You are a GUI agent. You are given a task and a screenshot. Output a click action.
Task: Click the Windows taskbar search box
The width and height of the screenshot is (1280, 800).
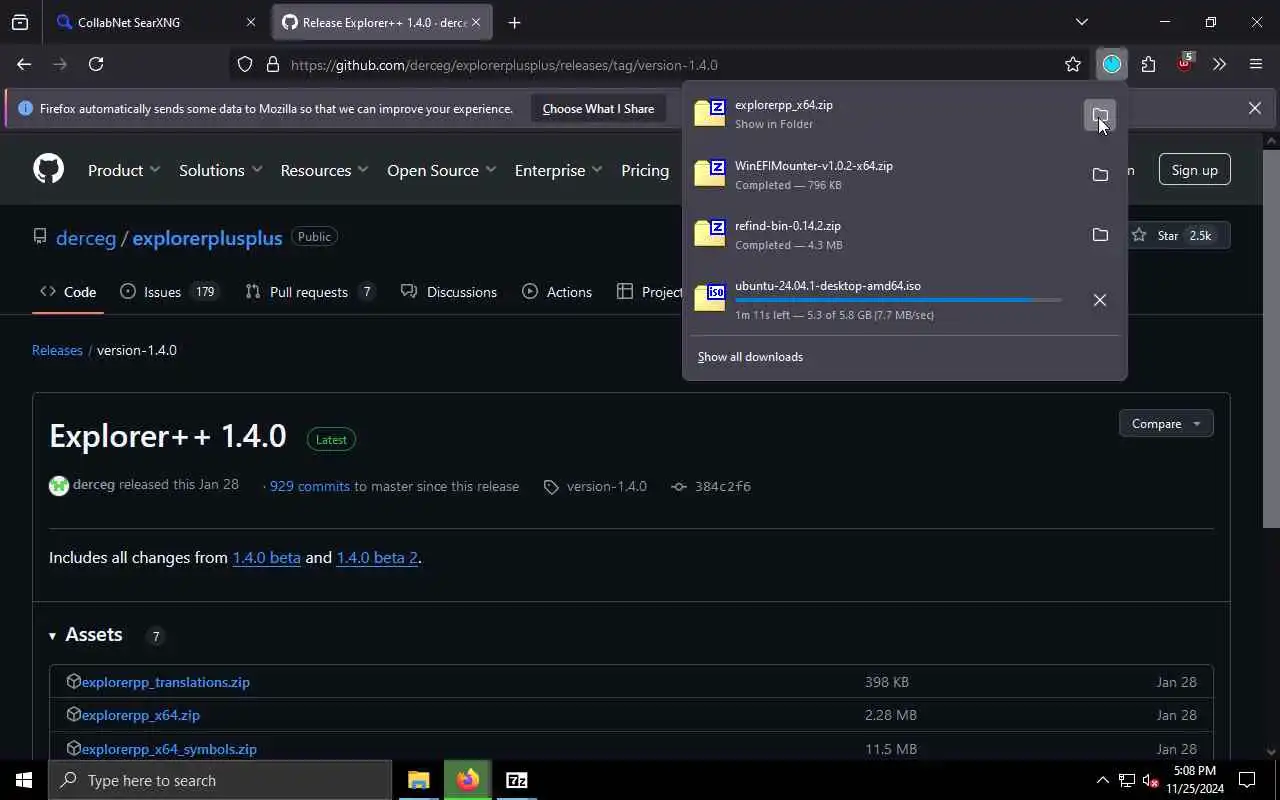coord(220,780)
